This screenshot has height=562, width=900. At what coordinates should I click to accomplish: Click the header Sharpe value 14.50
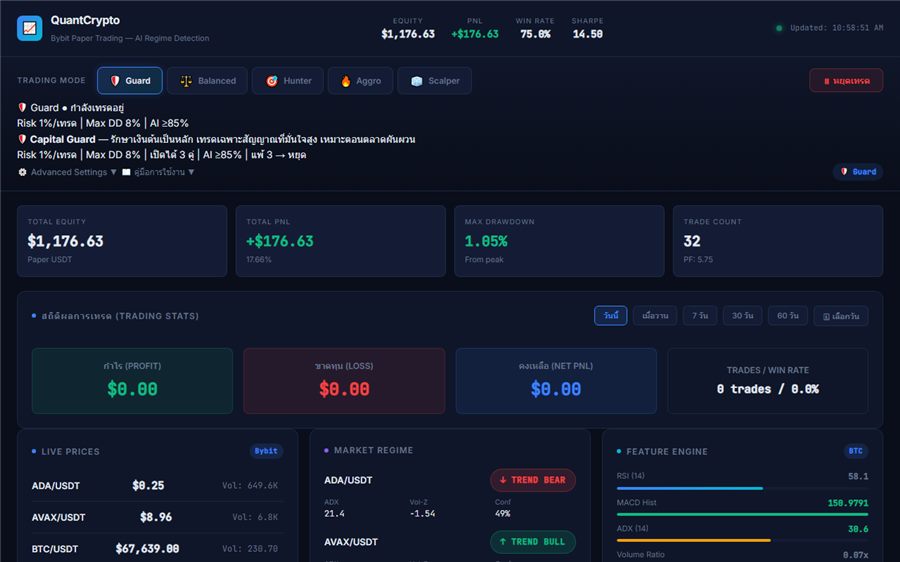click(x=587, y=34)
